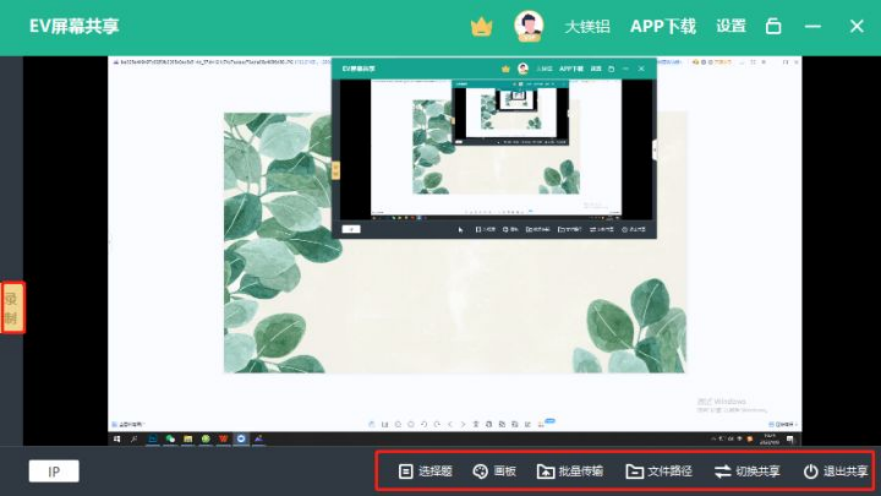The image size is (881, 496).
Task: Click the yellow record tab in nested window
Action: [335, 170]
